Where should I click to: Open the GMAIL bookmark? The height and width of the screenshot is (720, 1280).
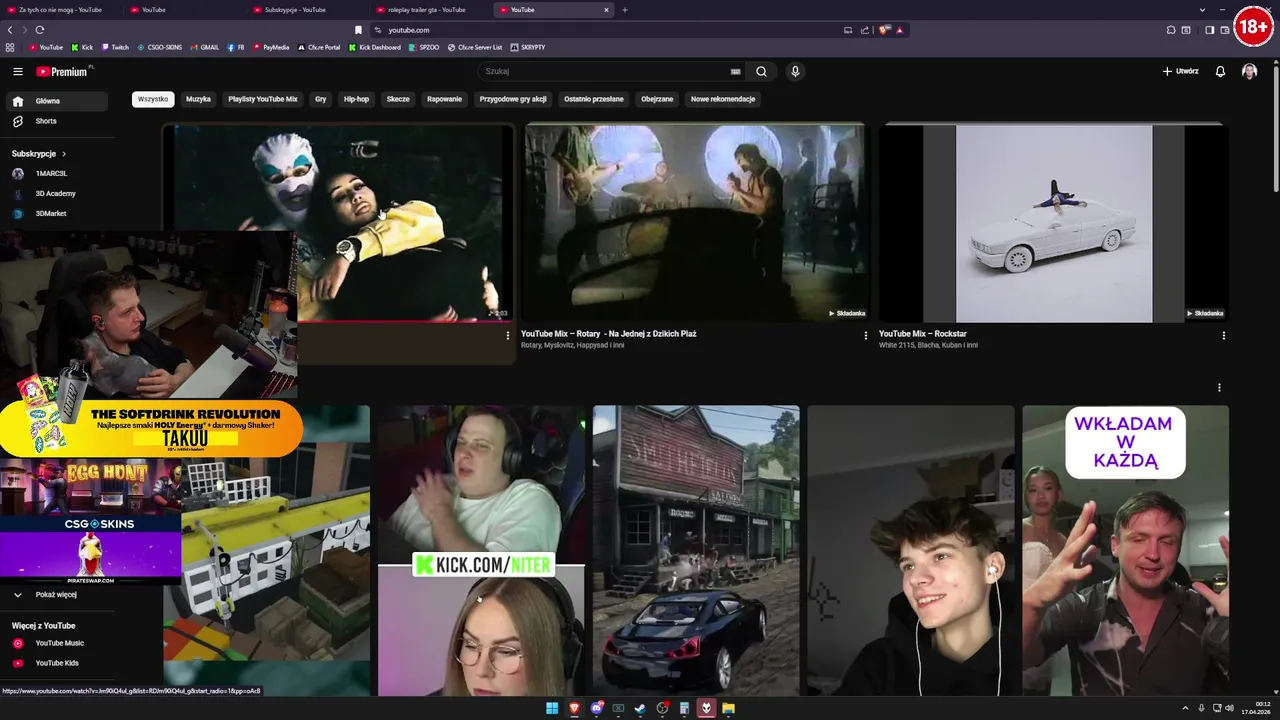click(205, 47)
